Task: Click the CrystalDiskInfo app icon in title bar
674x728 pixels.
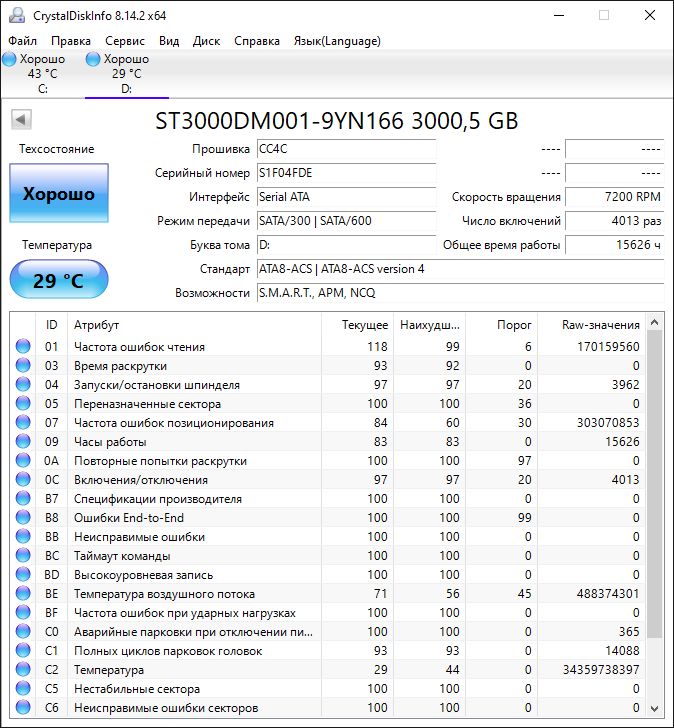Action: coord(13,15)
